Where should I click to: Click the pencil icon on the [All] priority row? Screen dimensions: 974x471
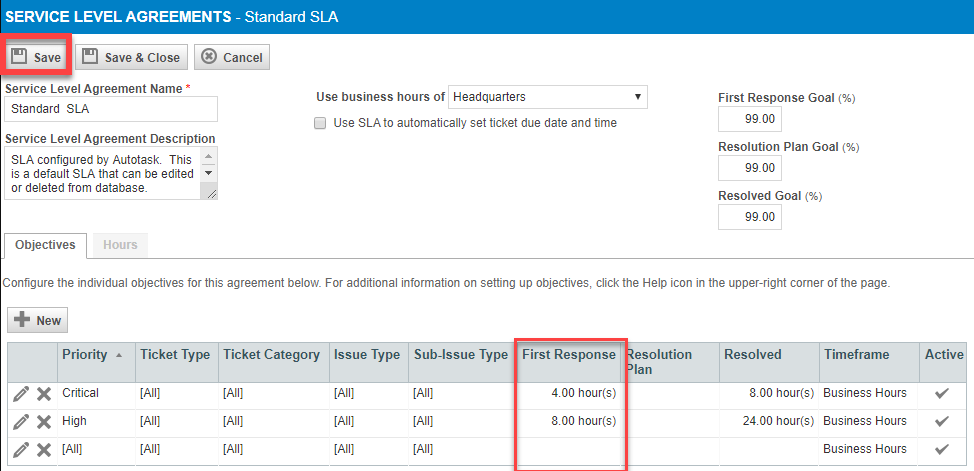point(21,450)
